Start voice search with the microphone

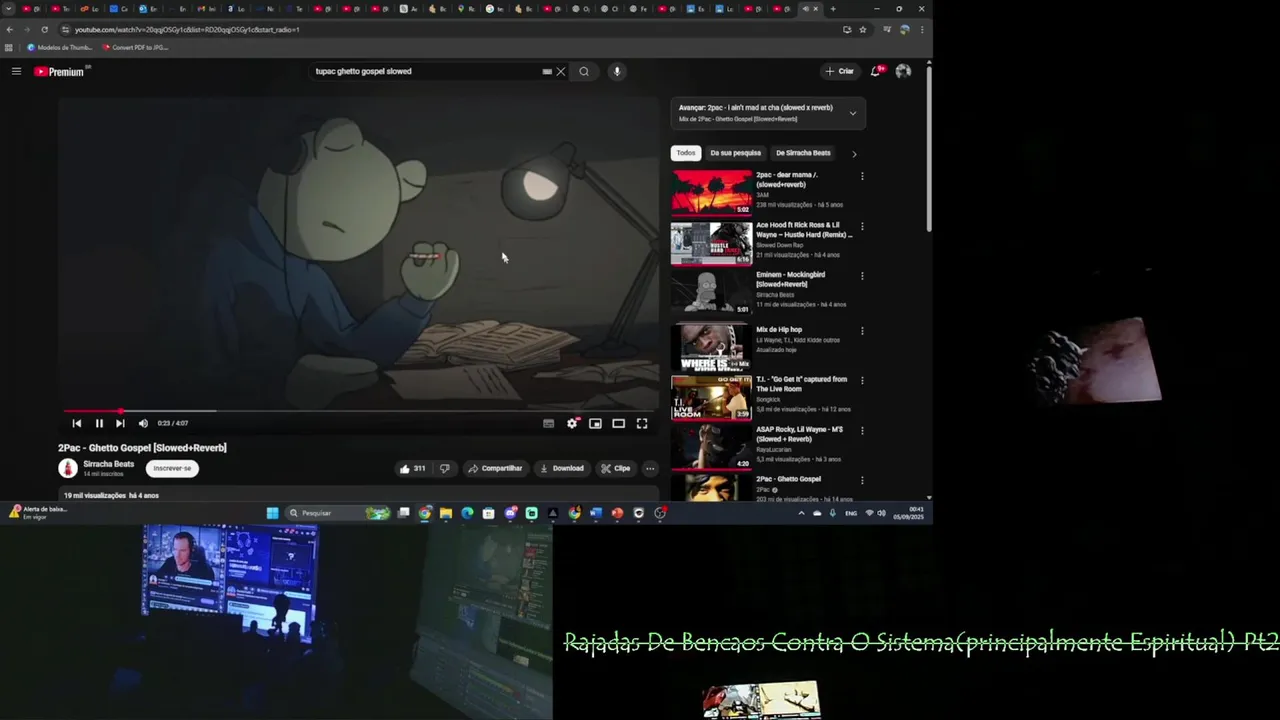coord(617,71)
